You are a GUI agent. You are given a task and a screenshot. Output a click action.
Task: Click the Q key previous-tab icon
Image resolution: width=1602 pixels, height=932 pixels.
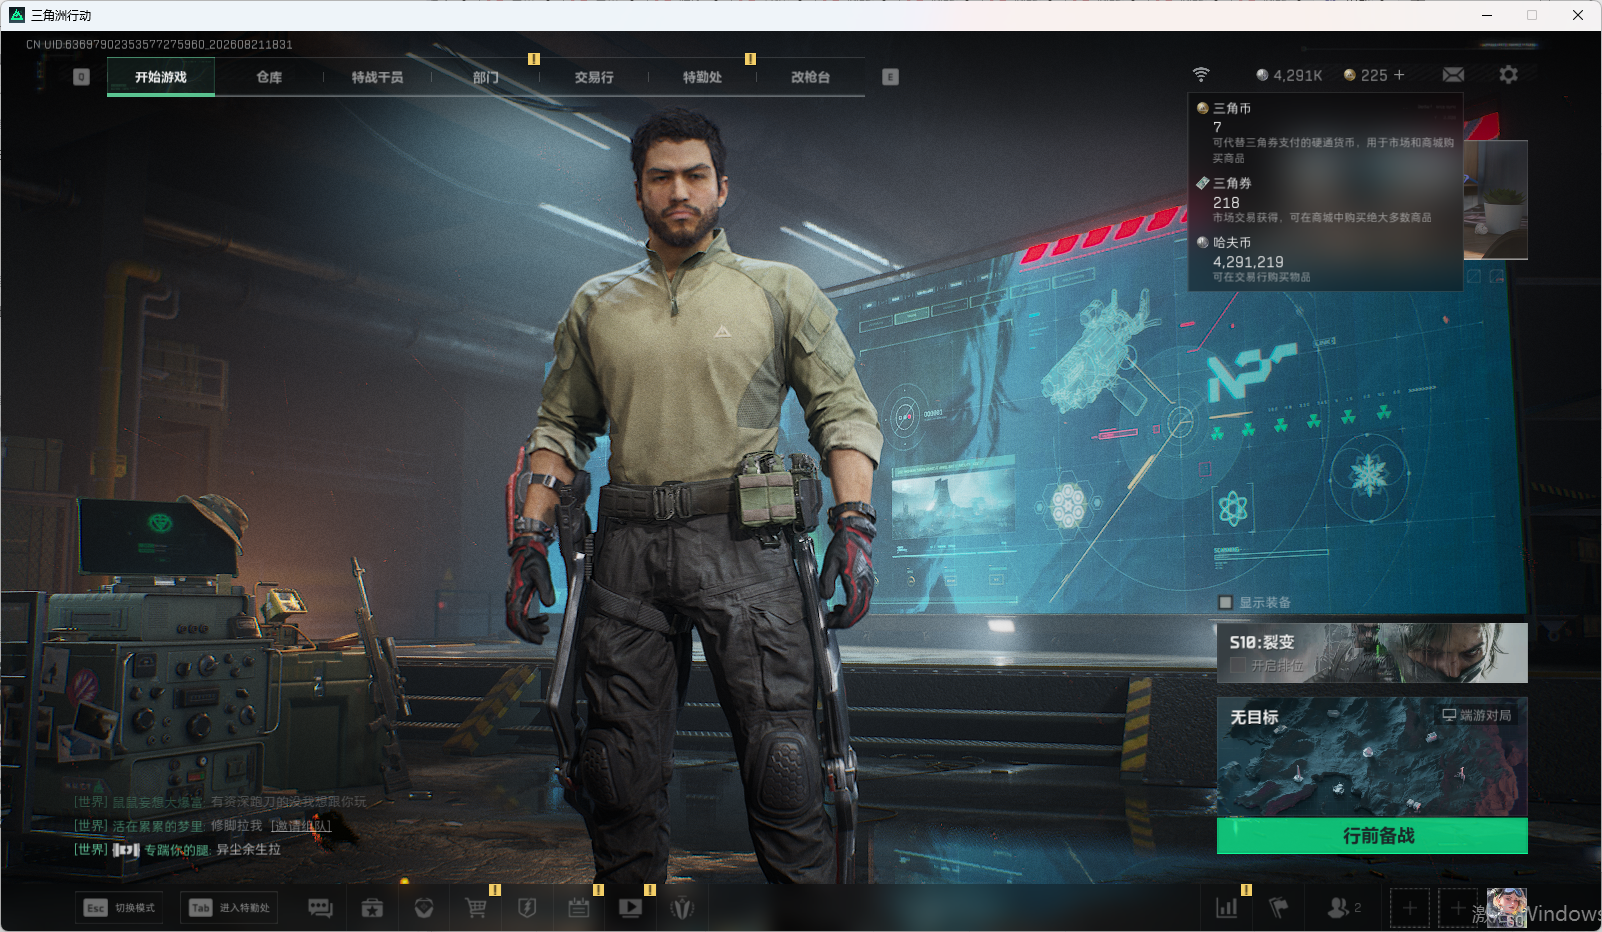coord(82,77)
